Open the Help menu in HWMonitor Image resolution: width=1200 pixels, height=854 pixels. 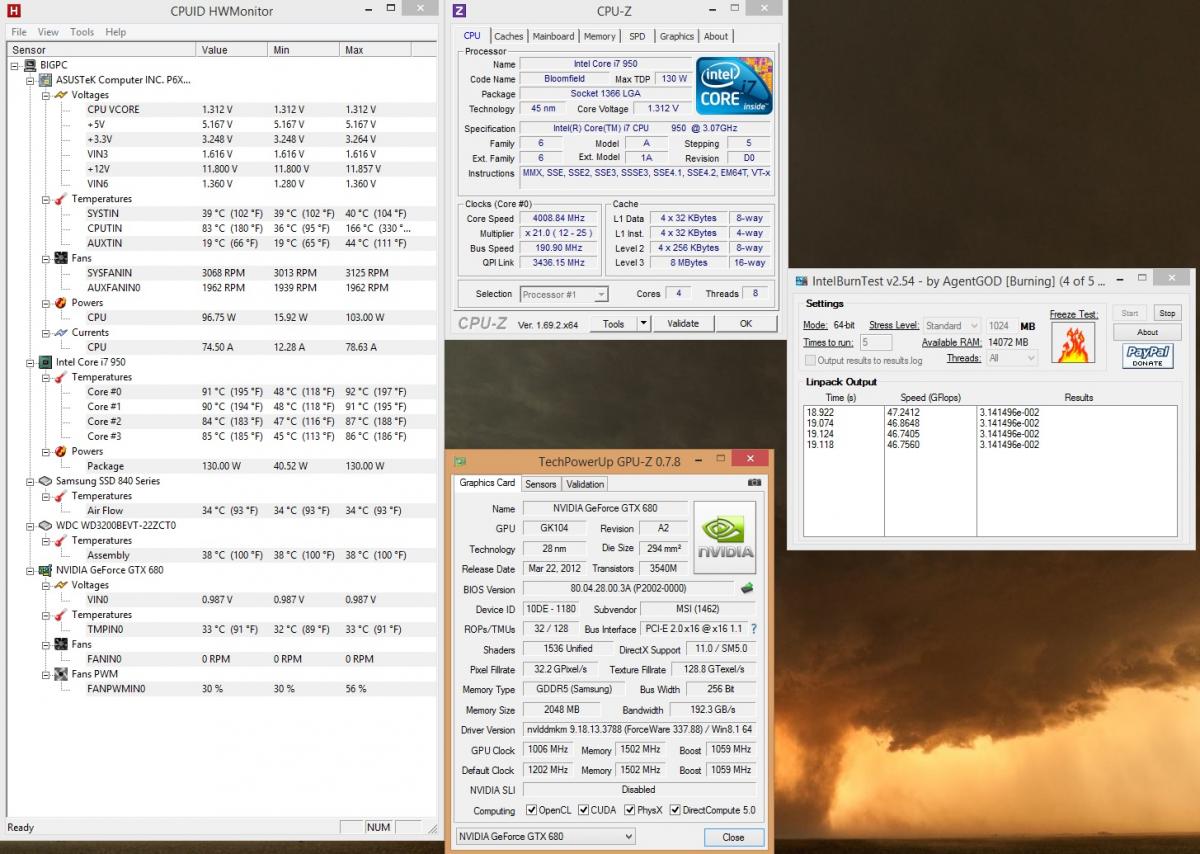pos(116,32)
